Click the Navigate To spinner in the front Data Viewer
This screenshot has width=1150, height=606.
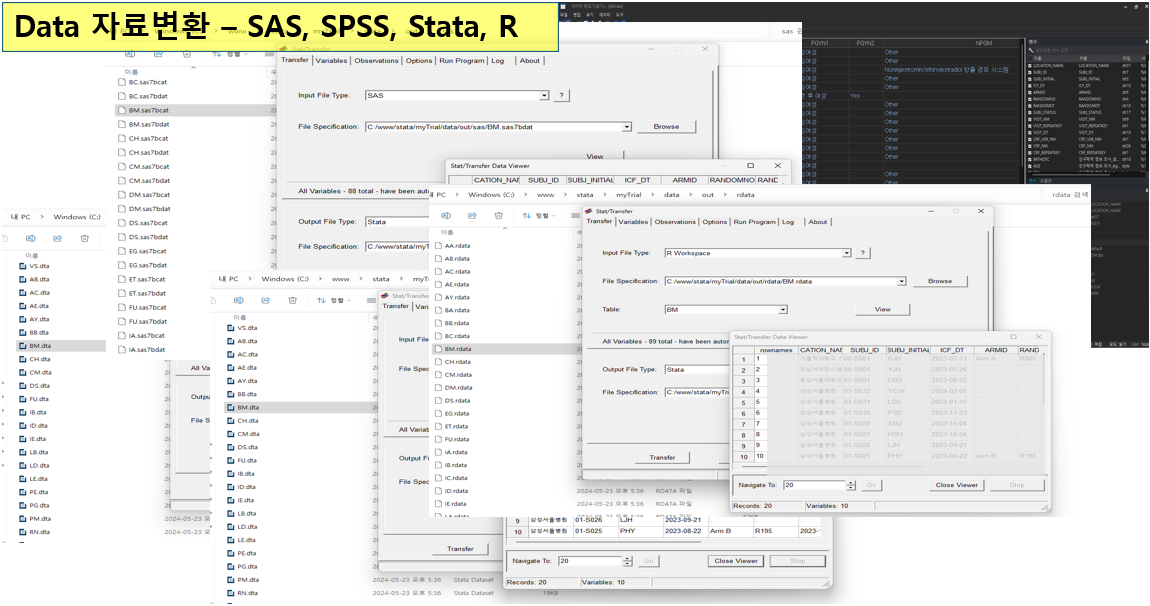click(x=851, y=485)
